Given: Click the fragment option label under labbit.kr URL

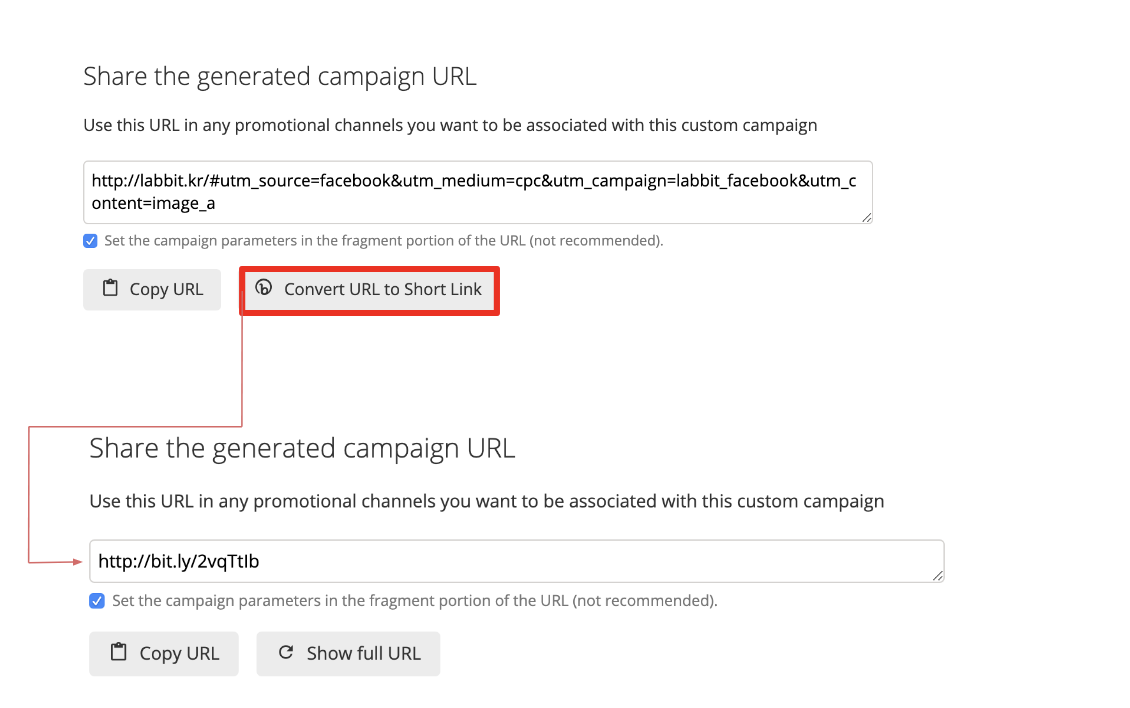Looking at the screenshot, I should (x=383, y=241).
